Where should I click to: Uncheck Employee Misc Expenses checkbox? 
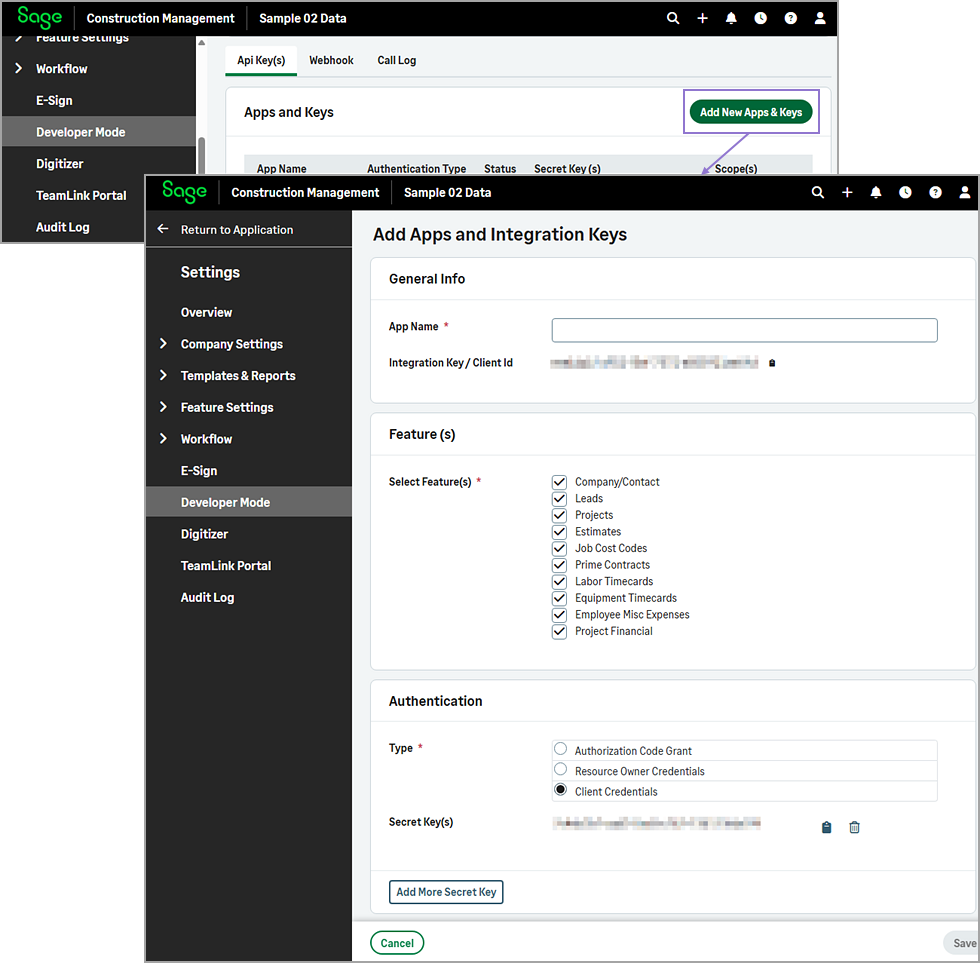coord(559,615)
